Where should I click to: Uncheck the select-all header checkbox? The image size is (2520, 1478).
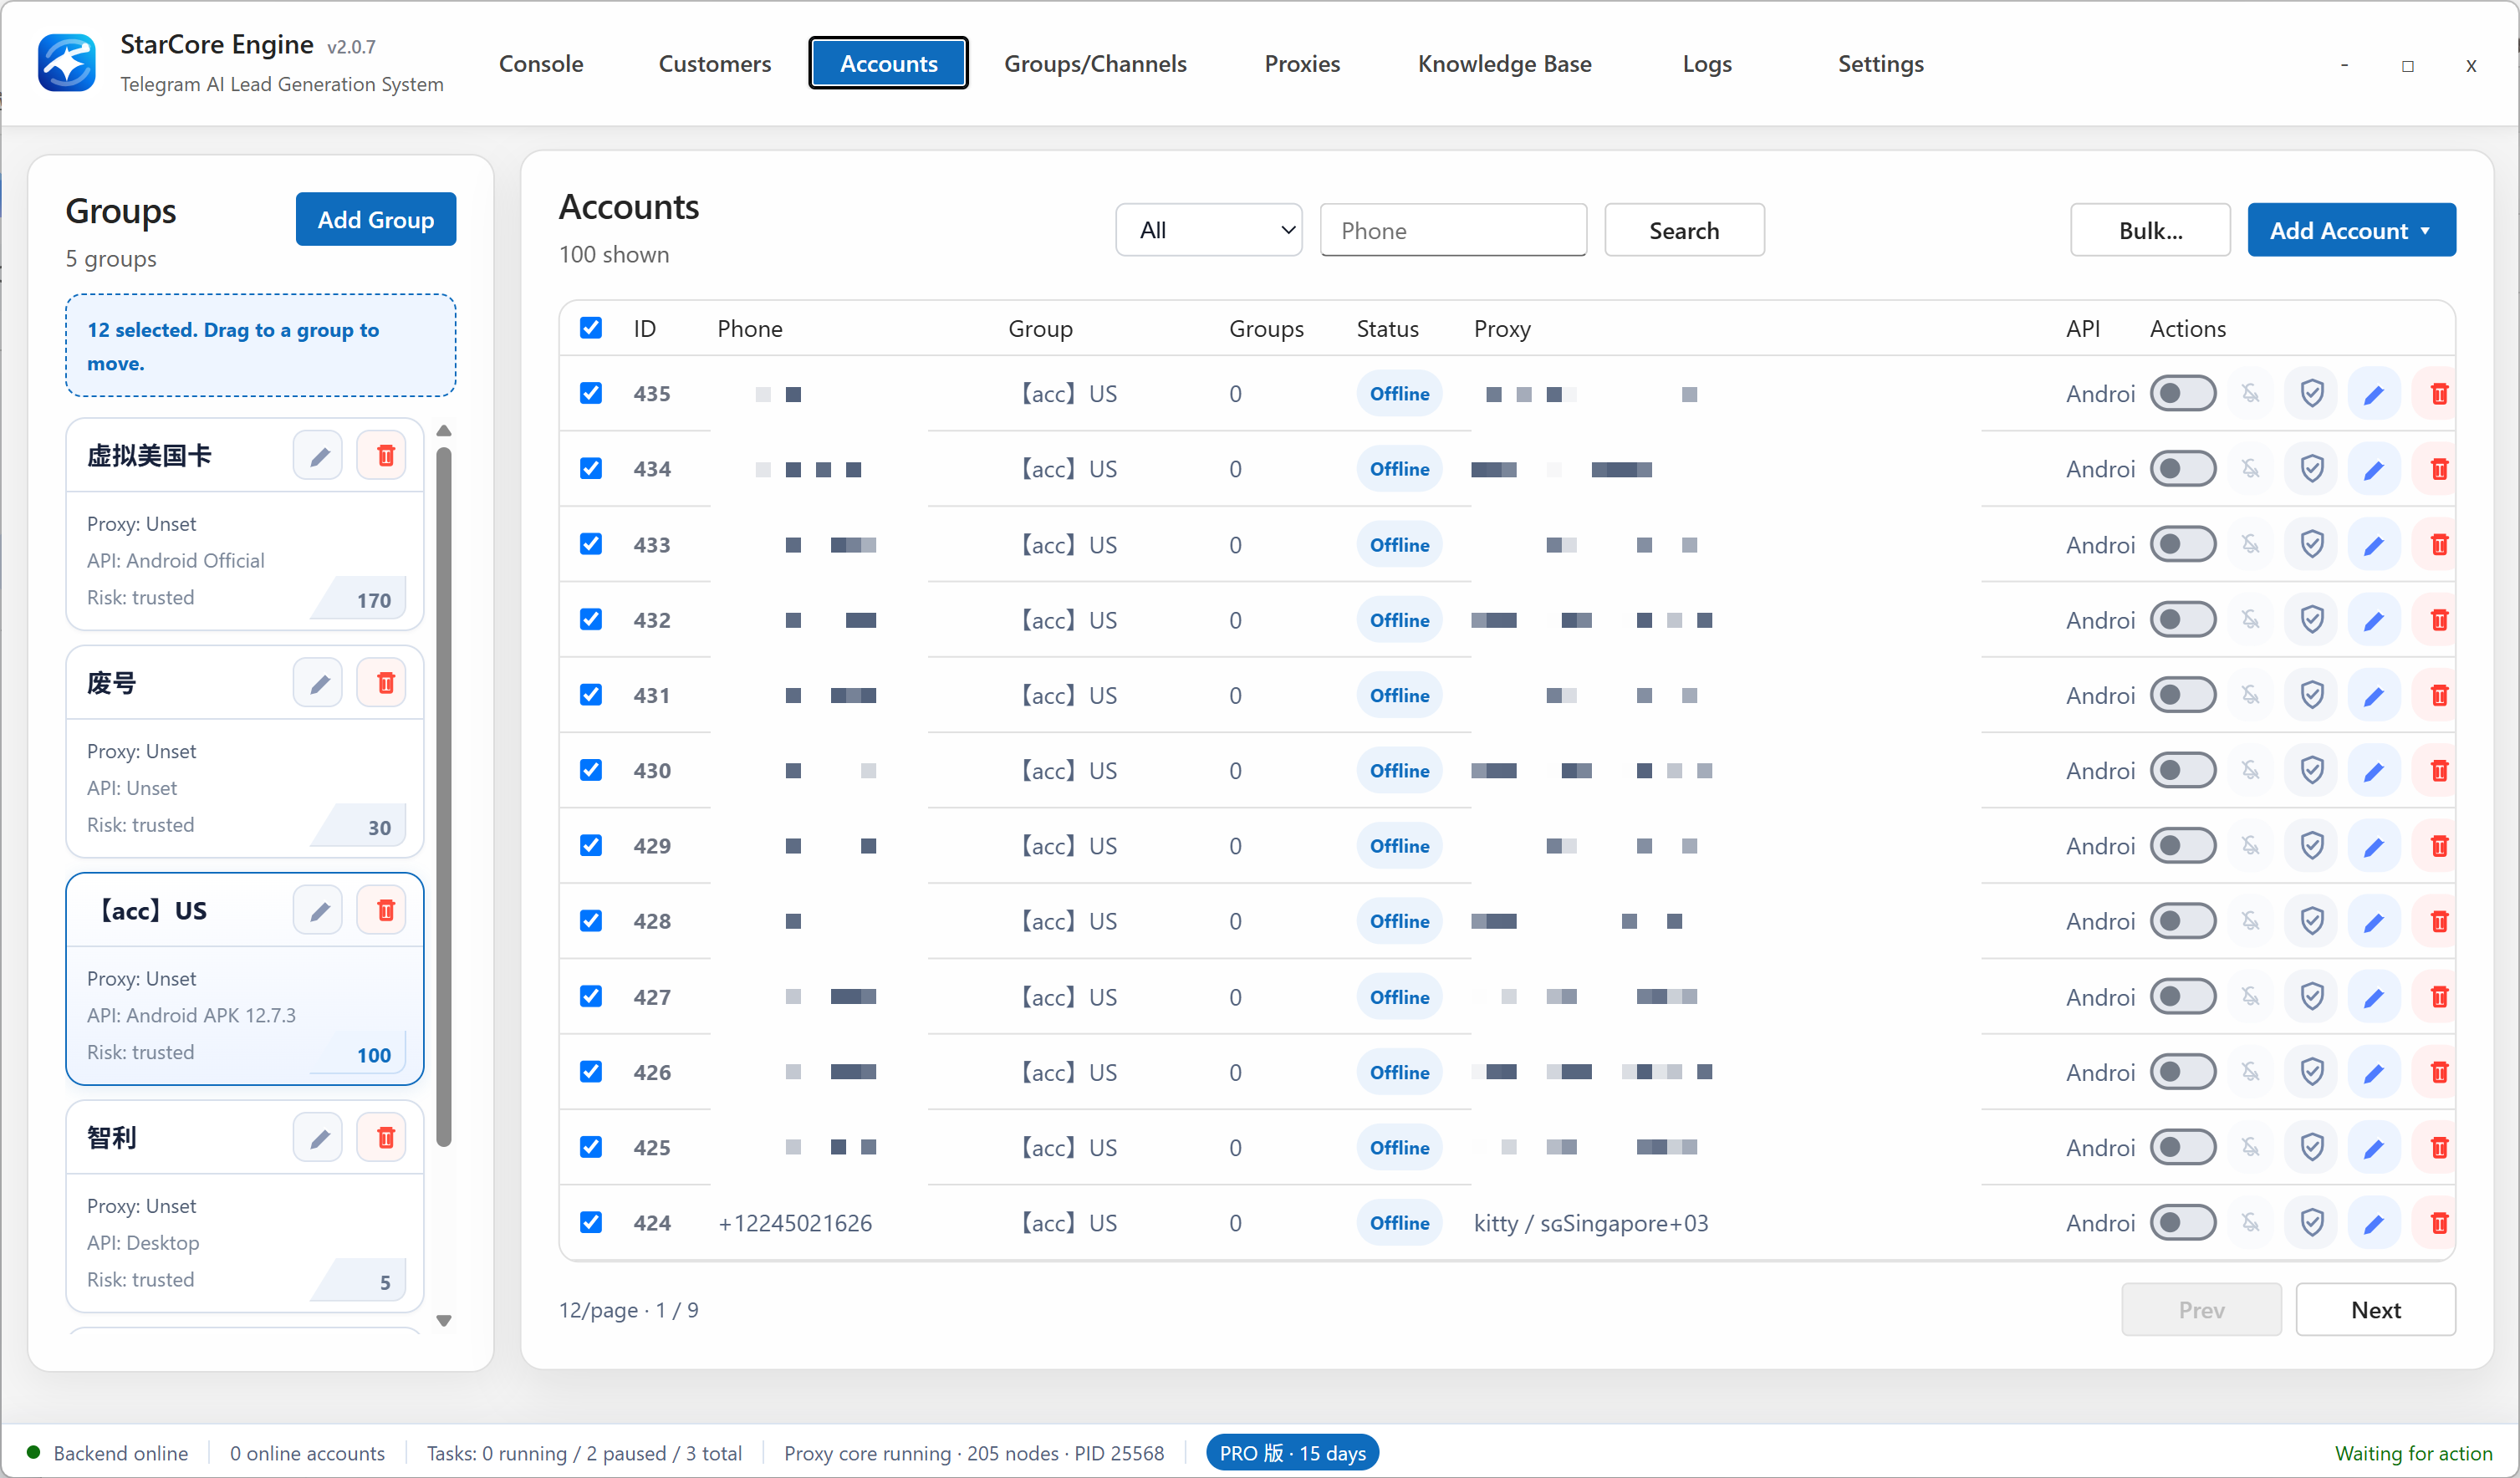pos(591,328)
